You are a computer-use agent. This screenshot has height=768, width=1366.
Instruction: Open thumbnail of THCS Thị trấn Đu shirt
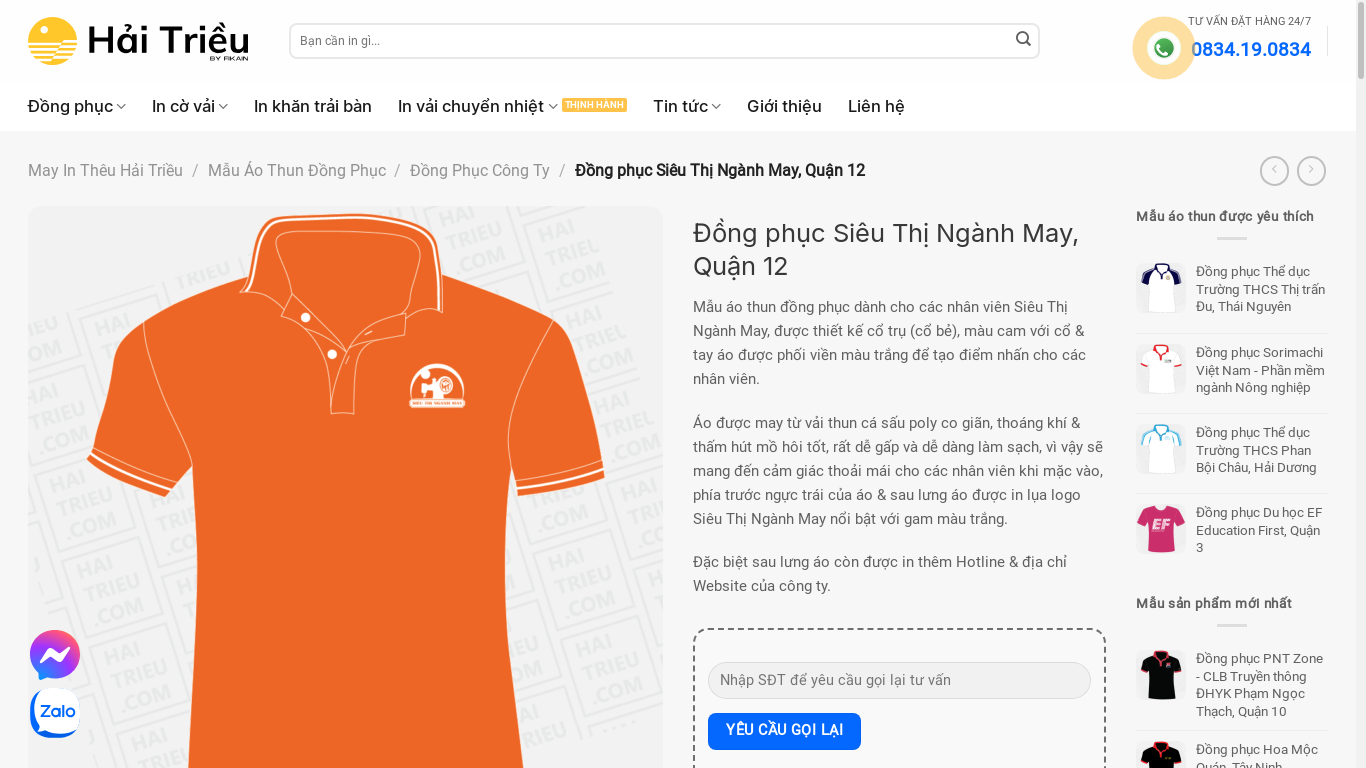(1161, 288)
